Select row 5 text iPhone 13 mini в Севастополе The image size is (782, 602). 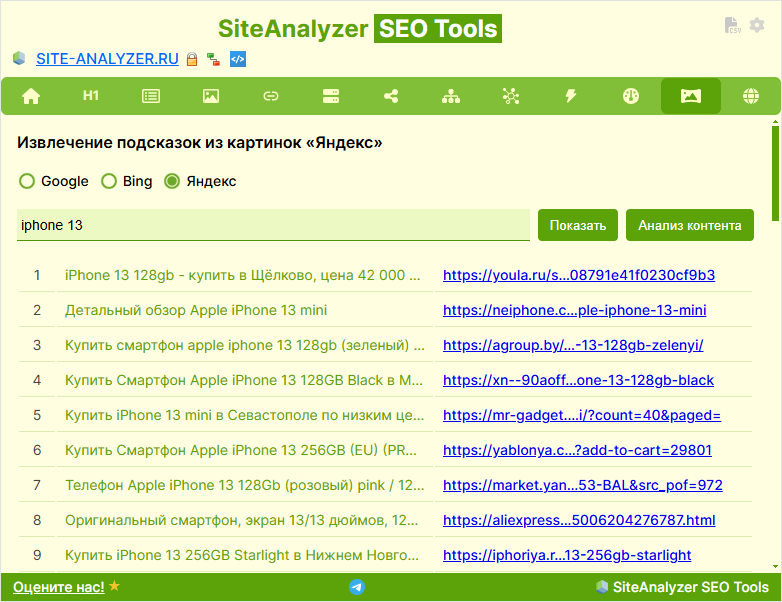[x=244, y=415]
